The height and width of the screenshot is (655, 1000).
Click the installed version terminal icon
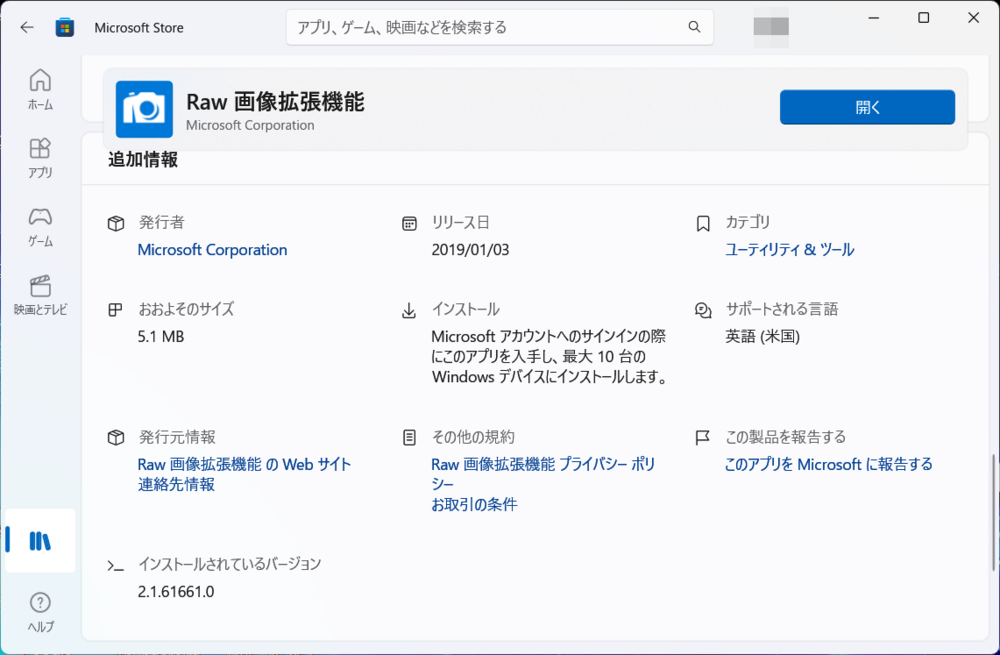(x=115, y=565)
